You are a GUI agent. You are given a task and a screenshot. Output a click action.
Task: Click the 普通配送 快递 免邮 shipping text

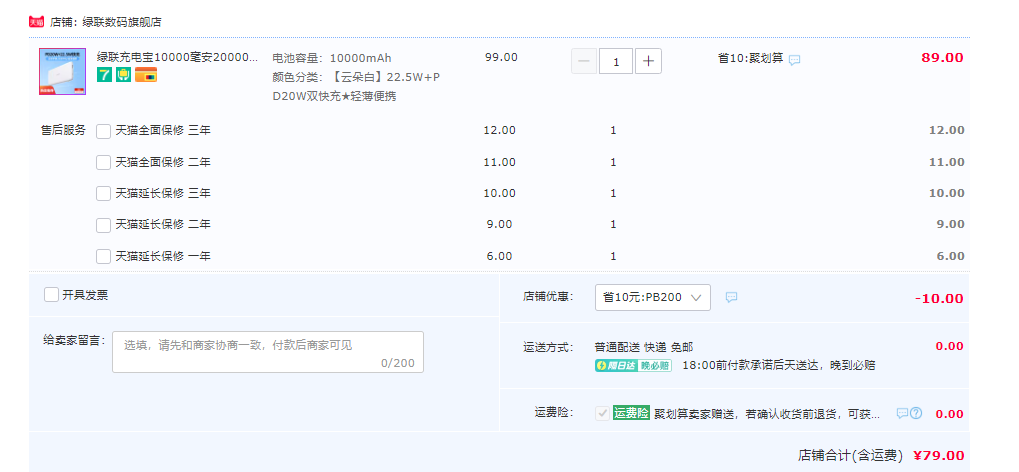point(644,347)
